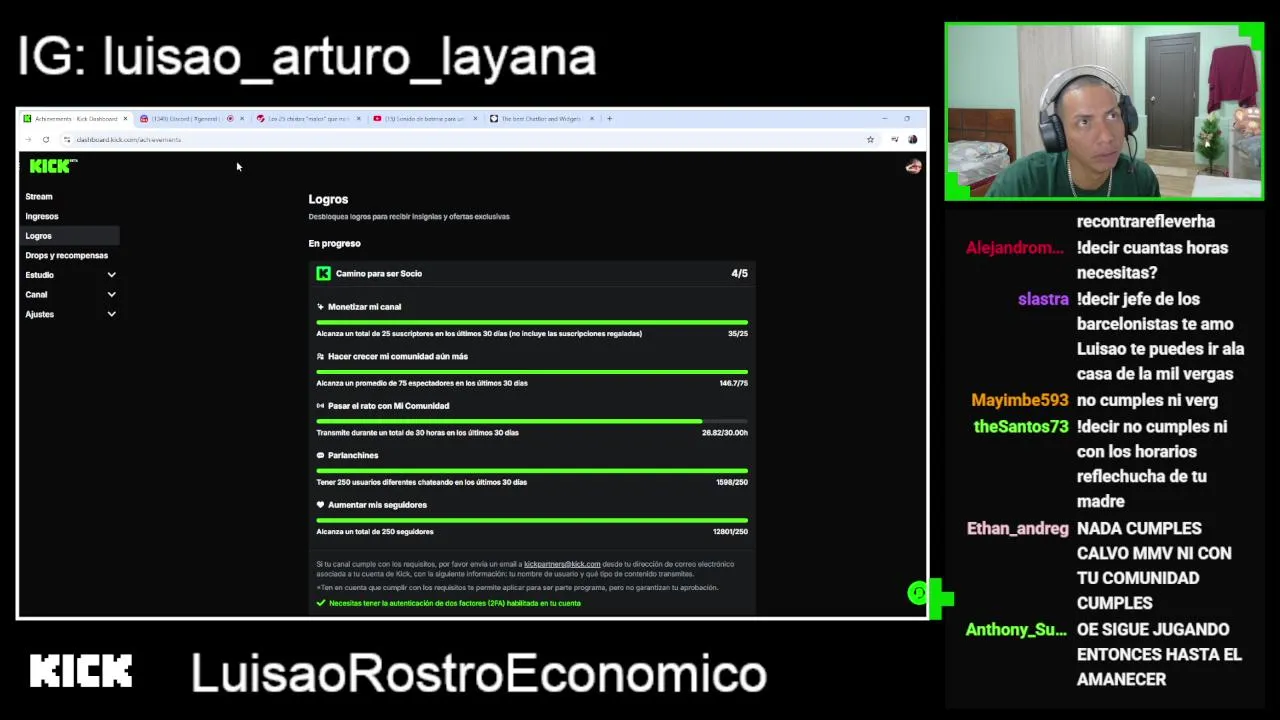Click the theSantos73 username in chat
The image size is (1280, 720).
click(1021, 427)
